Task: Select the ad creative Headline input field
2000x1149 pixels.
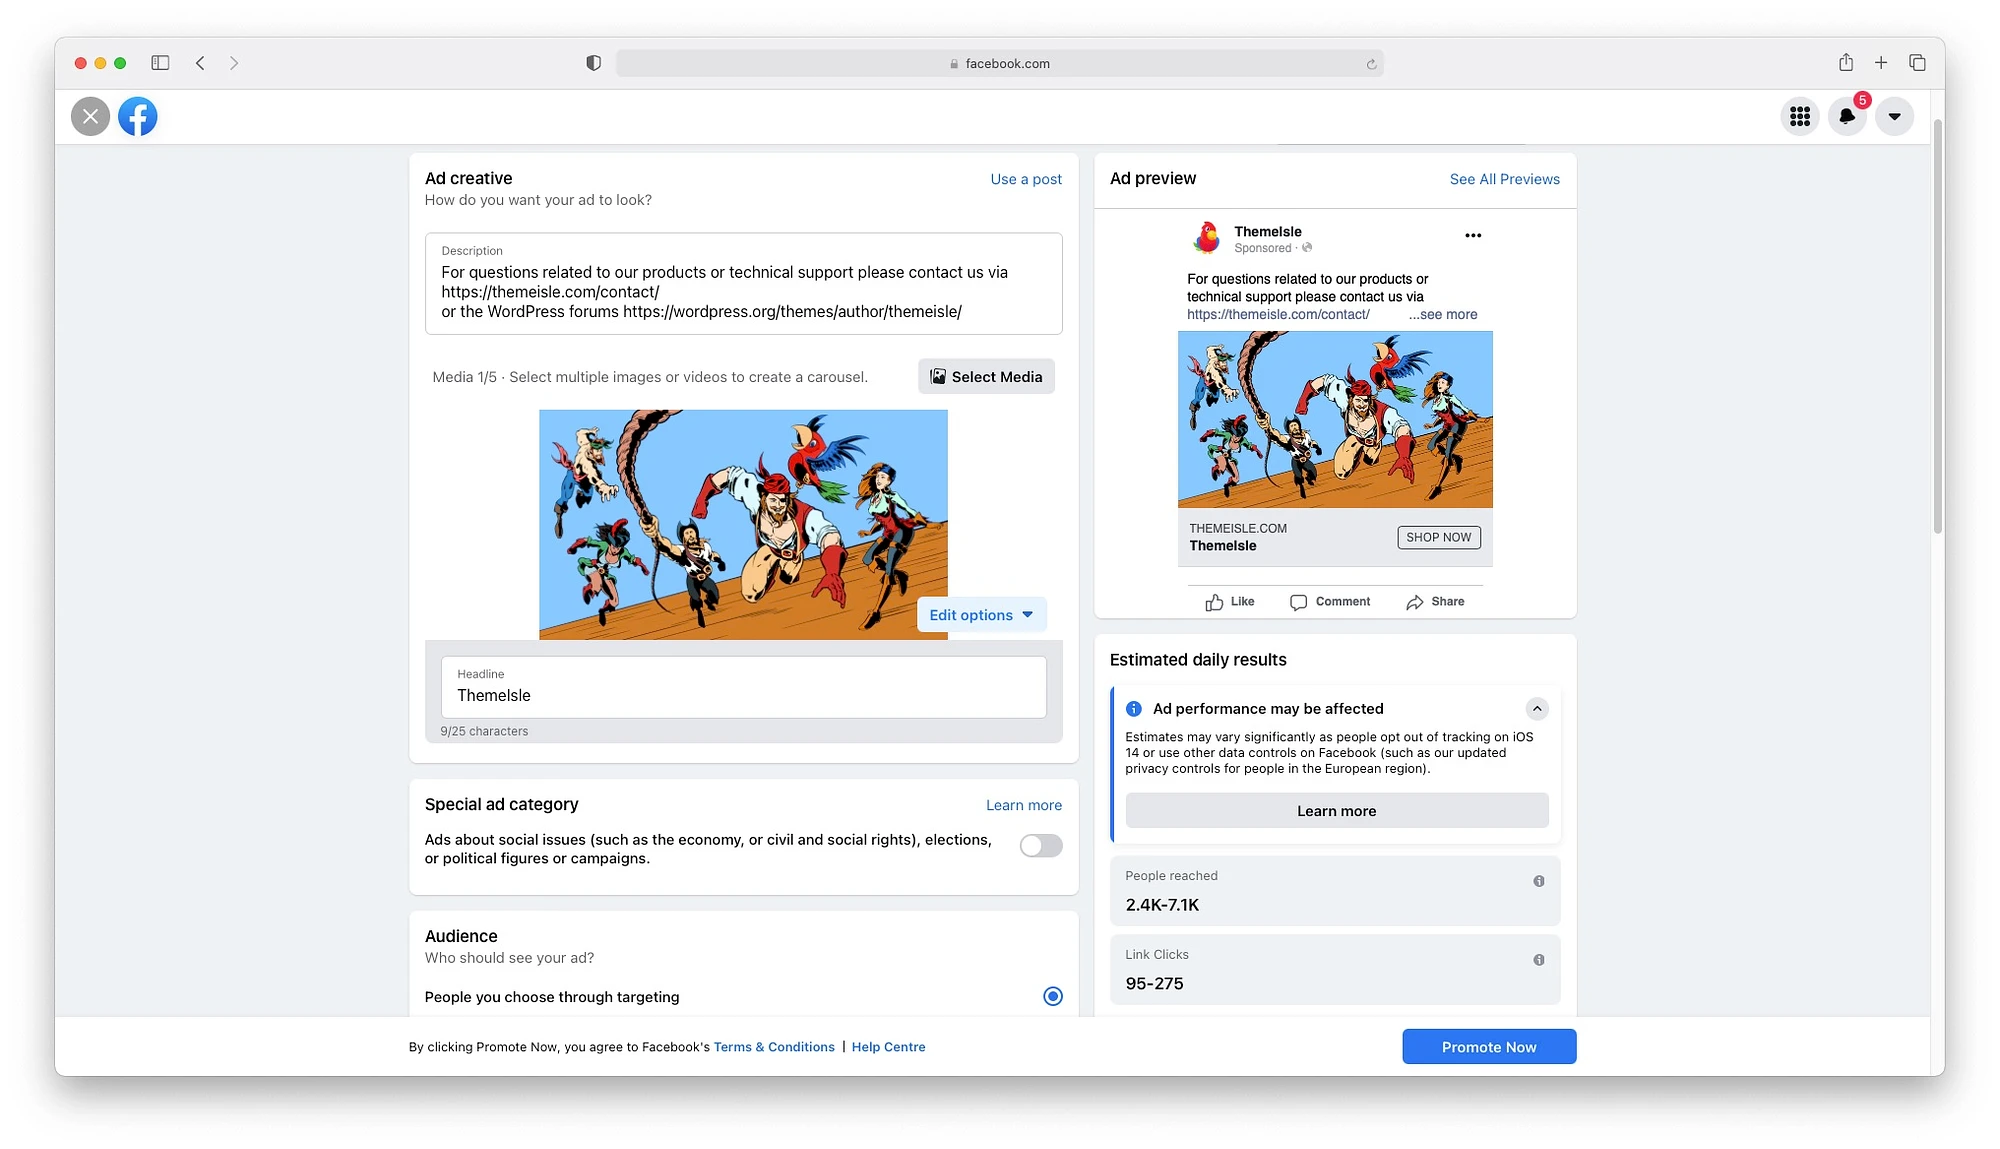Action: 742,695
